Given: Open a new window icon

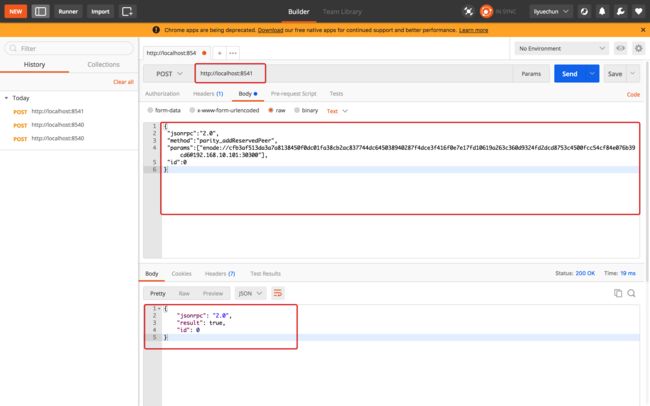Looking at the screenshot, I should [127, 11].
